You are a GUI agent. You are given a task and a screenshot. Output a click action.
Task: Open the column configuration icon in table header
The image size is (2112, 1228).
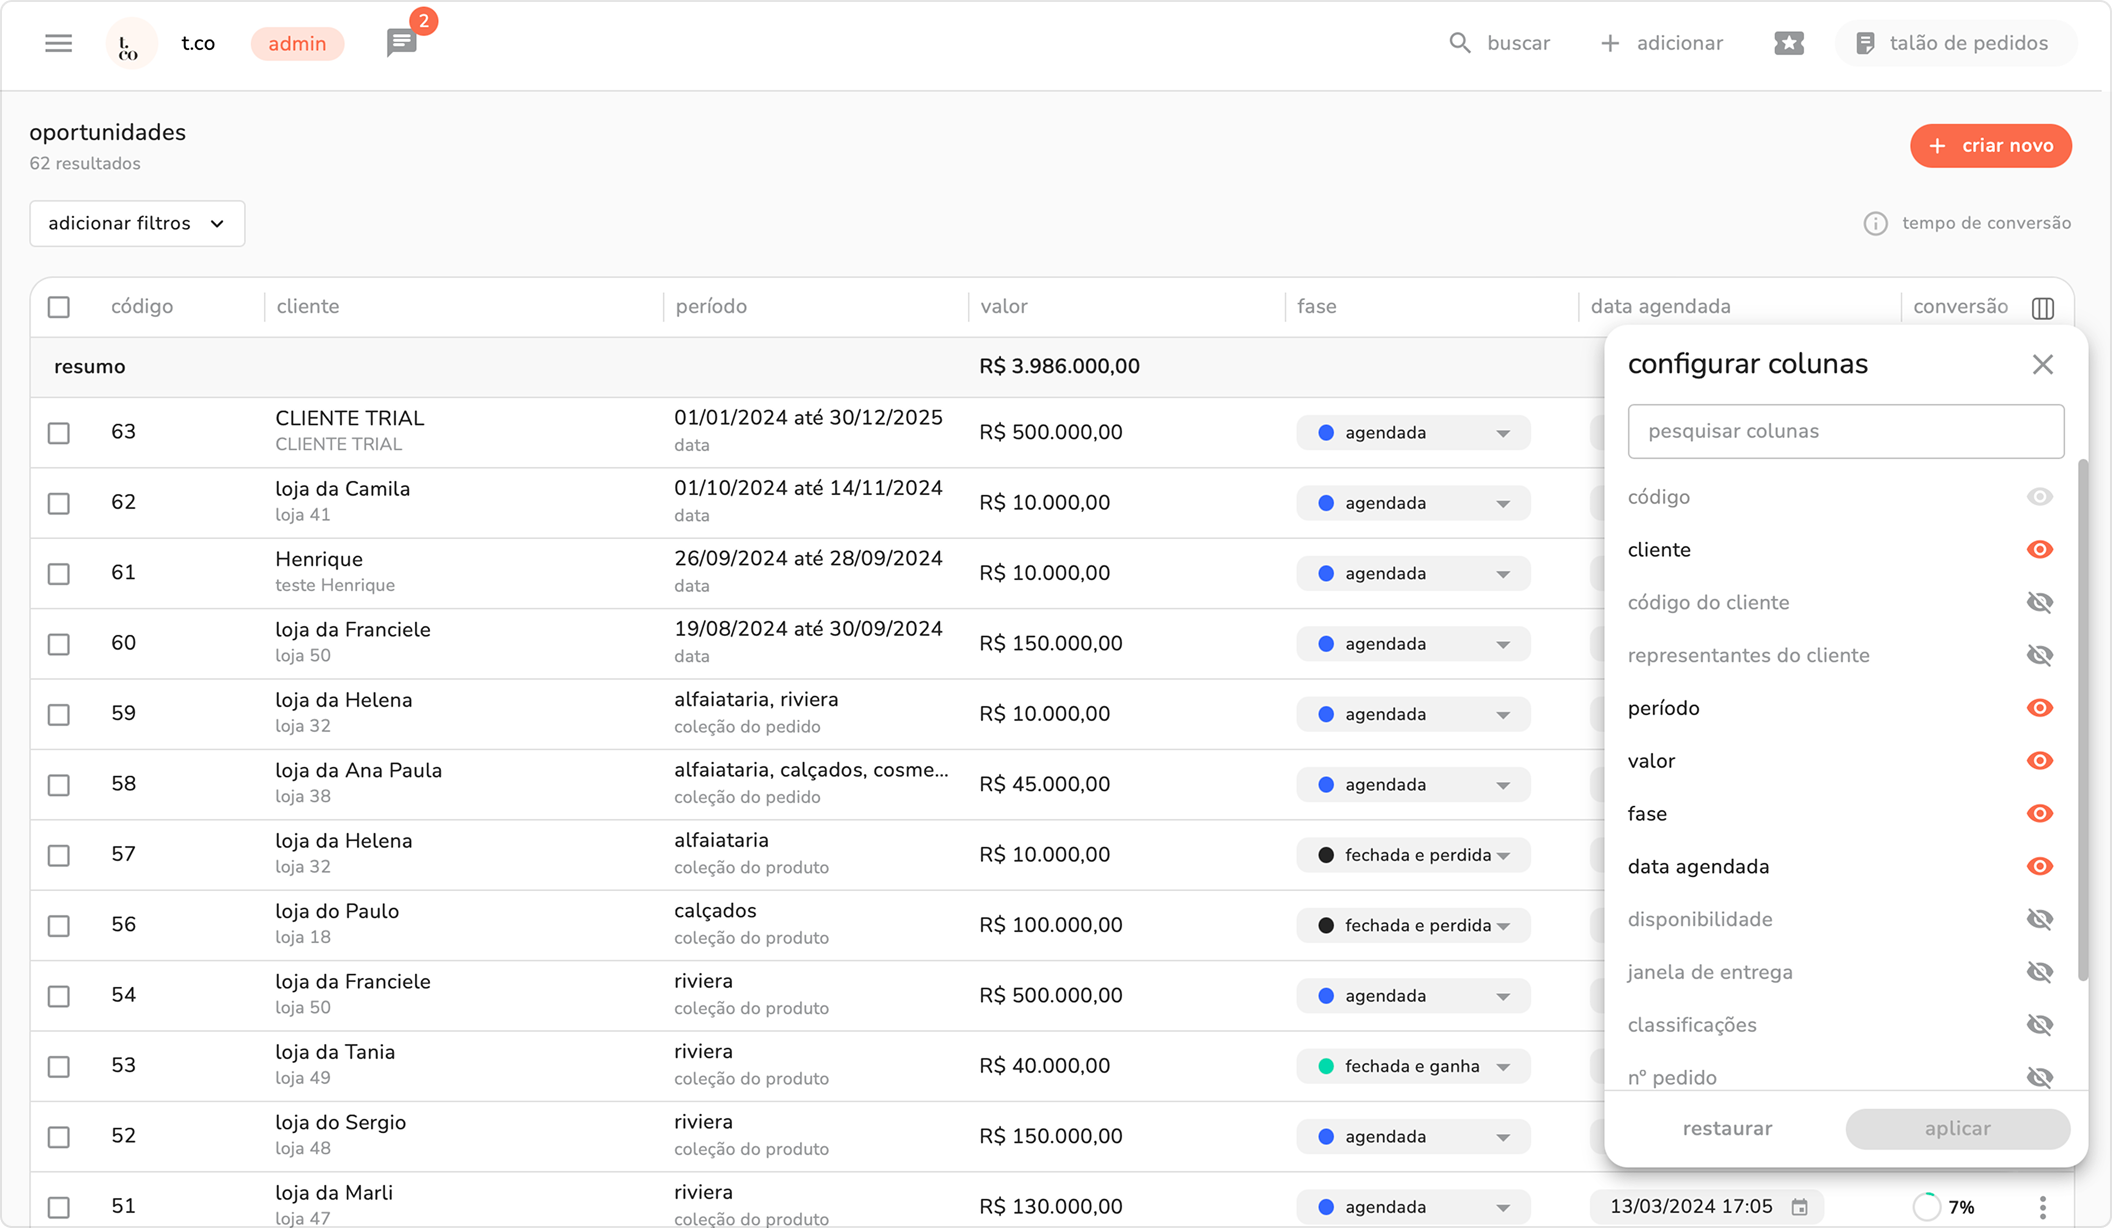[x=2043, y=308]
